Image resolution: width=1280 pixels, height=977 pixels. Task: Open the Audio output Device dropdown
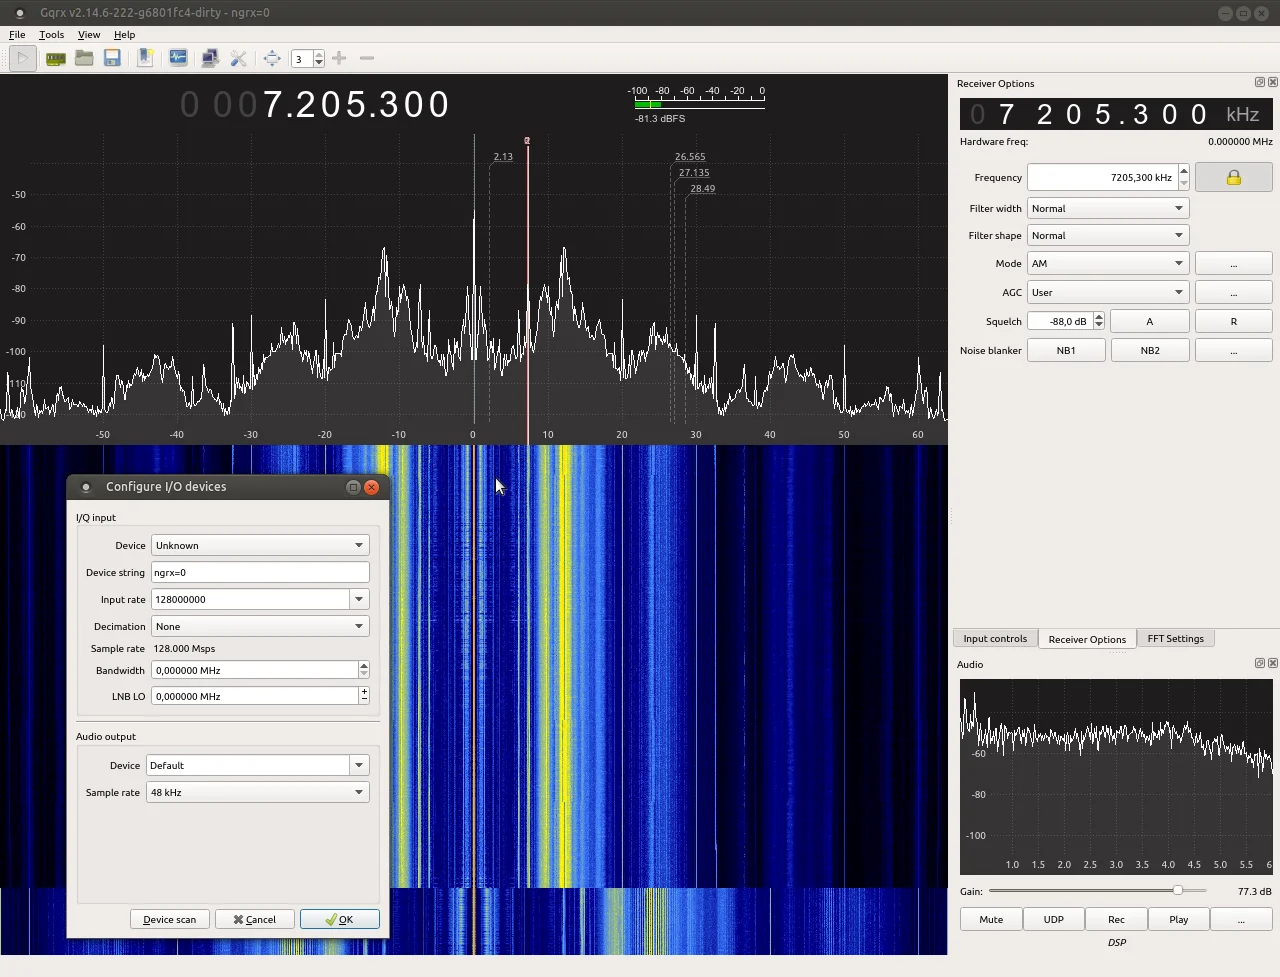(x=258, y=765)
